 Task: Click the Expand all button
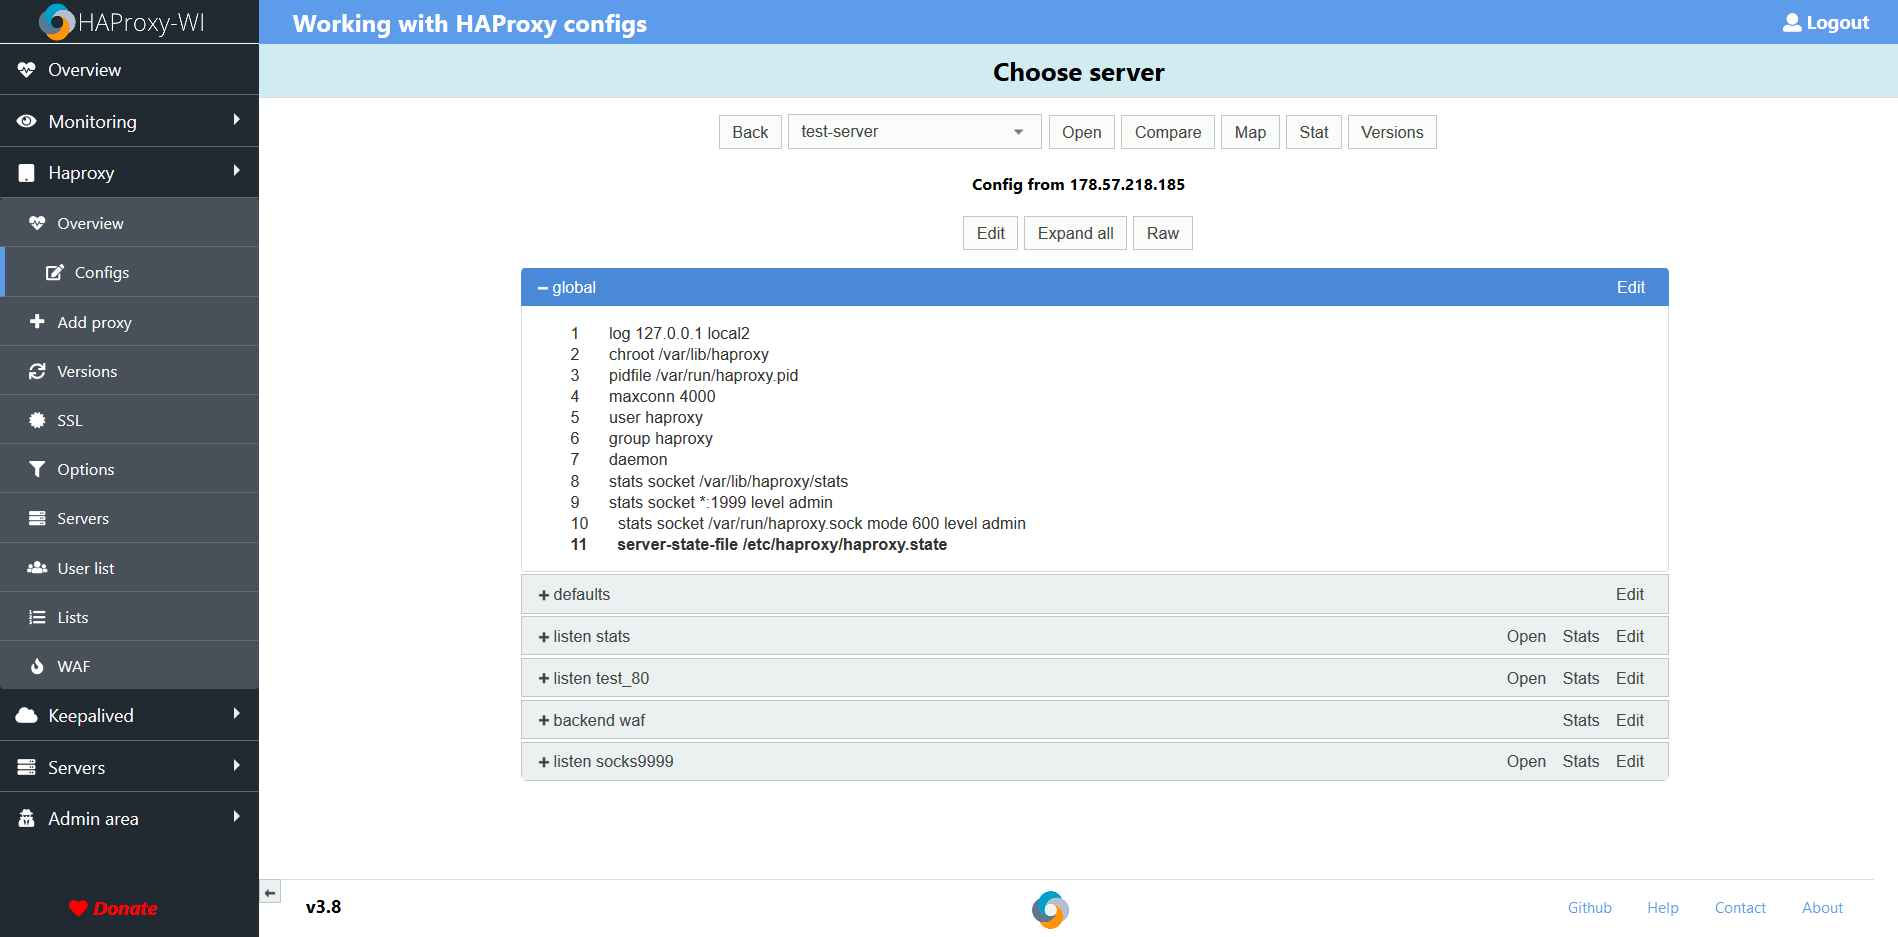click(1075, 233)
